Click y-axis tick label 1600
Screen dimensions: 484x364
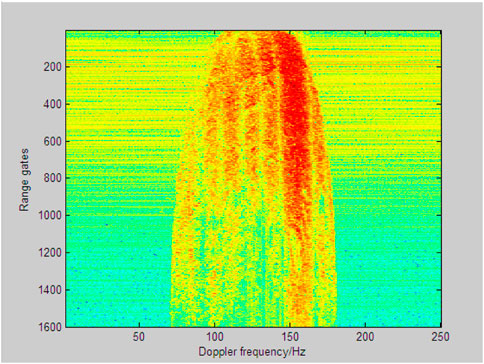pyautogui.click(x=50, y=327)
